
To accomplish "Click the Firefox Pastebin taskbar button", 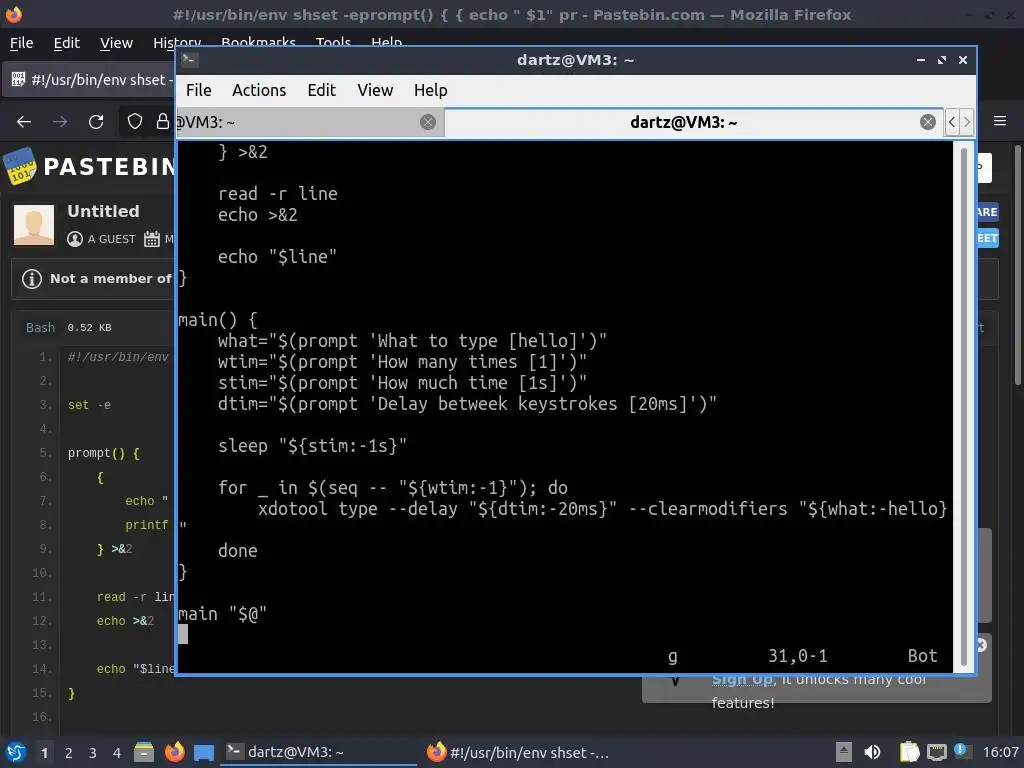I will [519, 752].
